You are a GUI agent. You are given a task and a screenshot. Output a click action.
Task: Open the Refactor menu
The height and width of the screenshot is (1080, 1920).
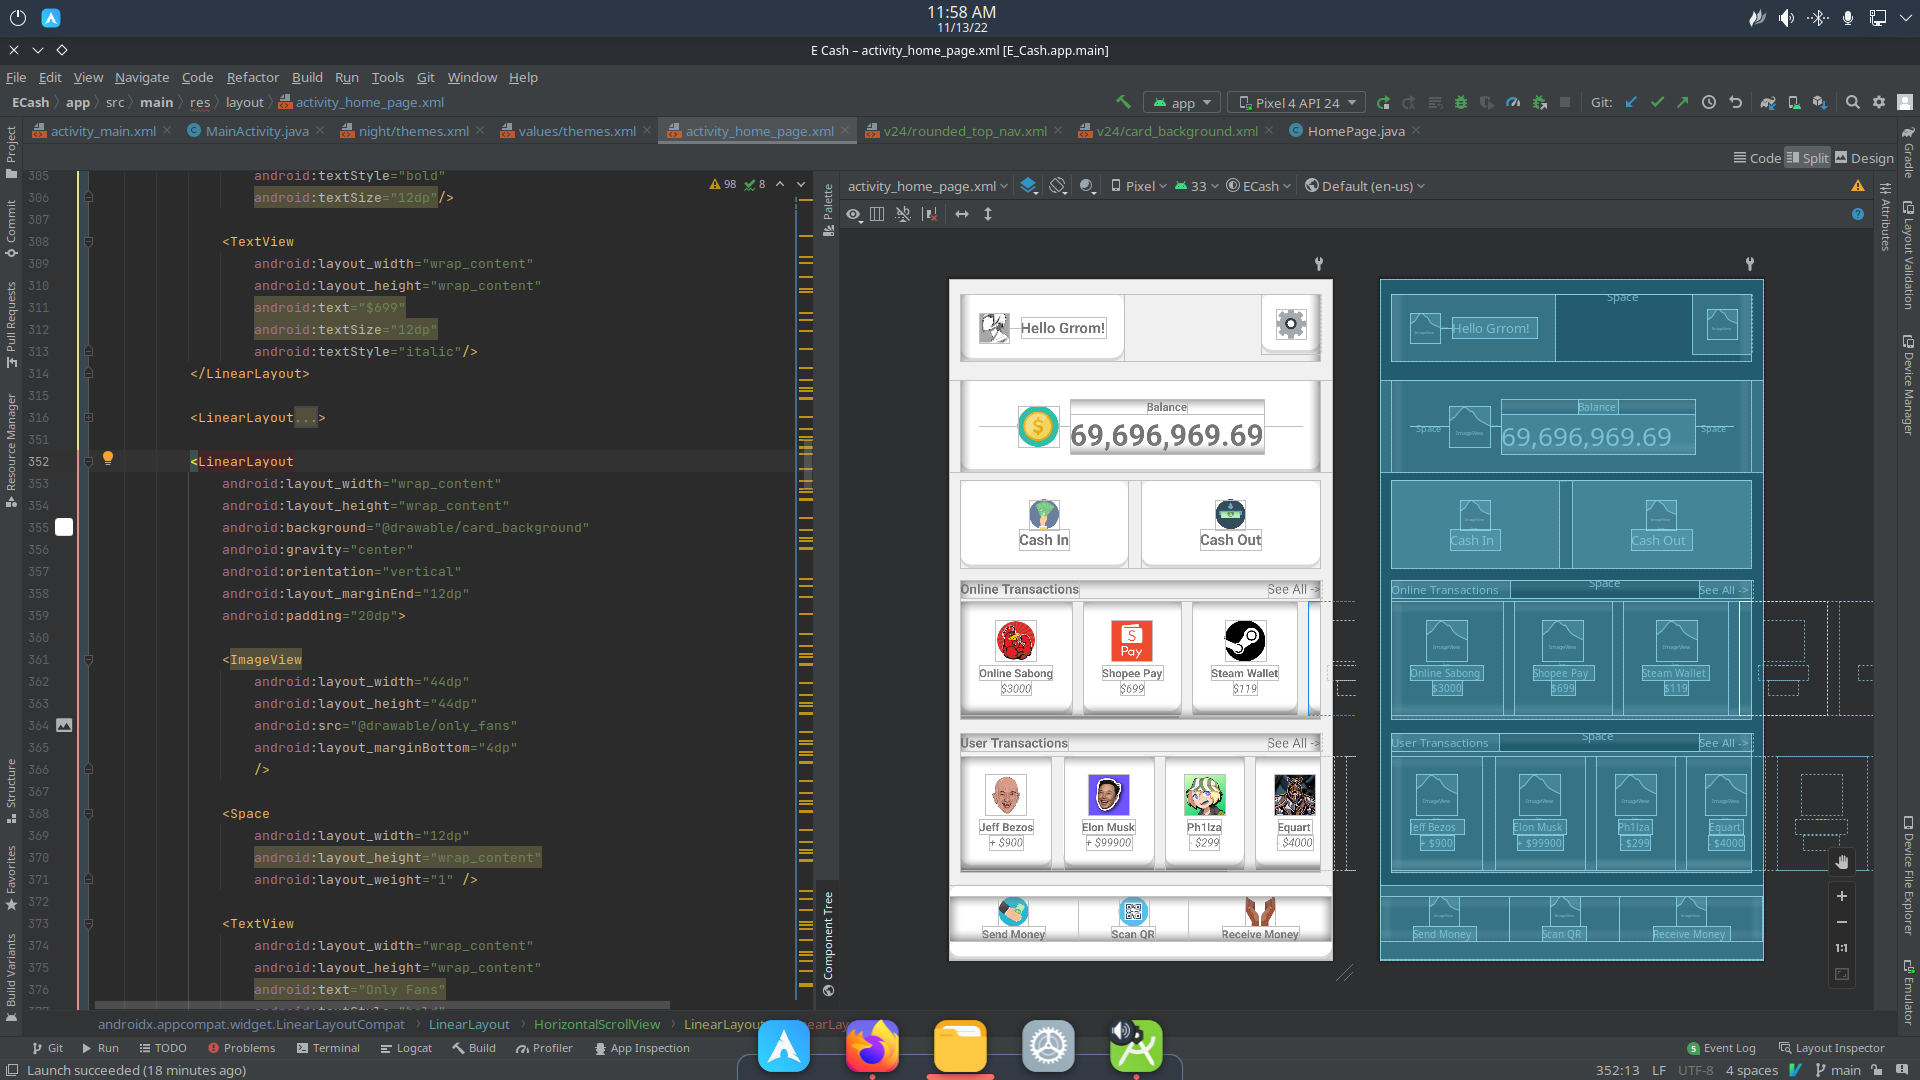pos(253,77)
